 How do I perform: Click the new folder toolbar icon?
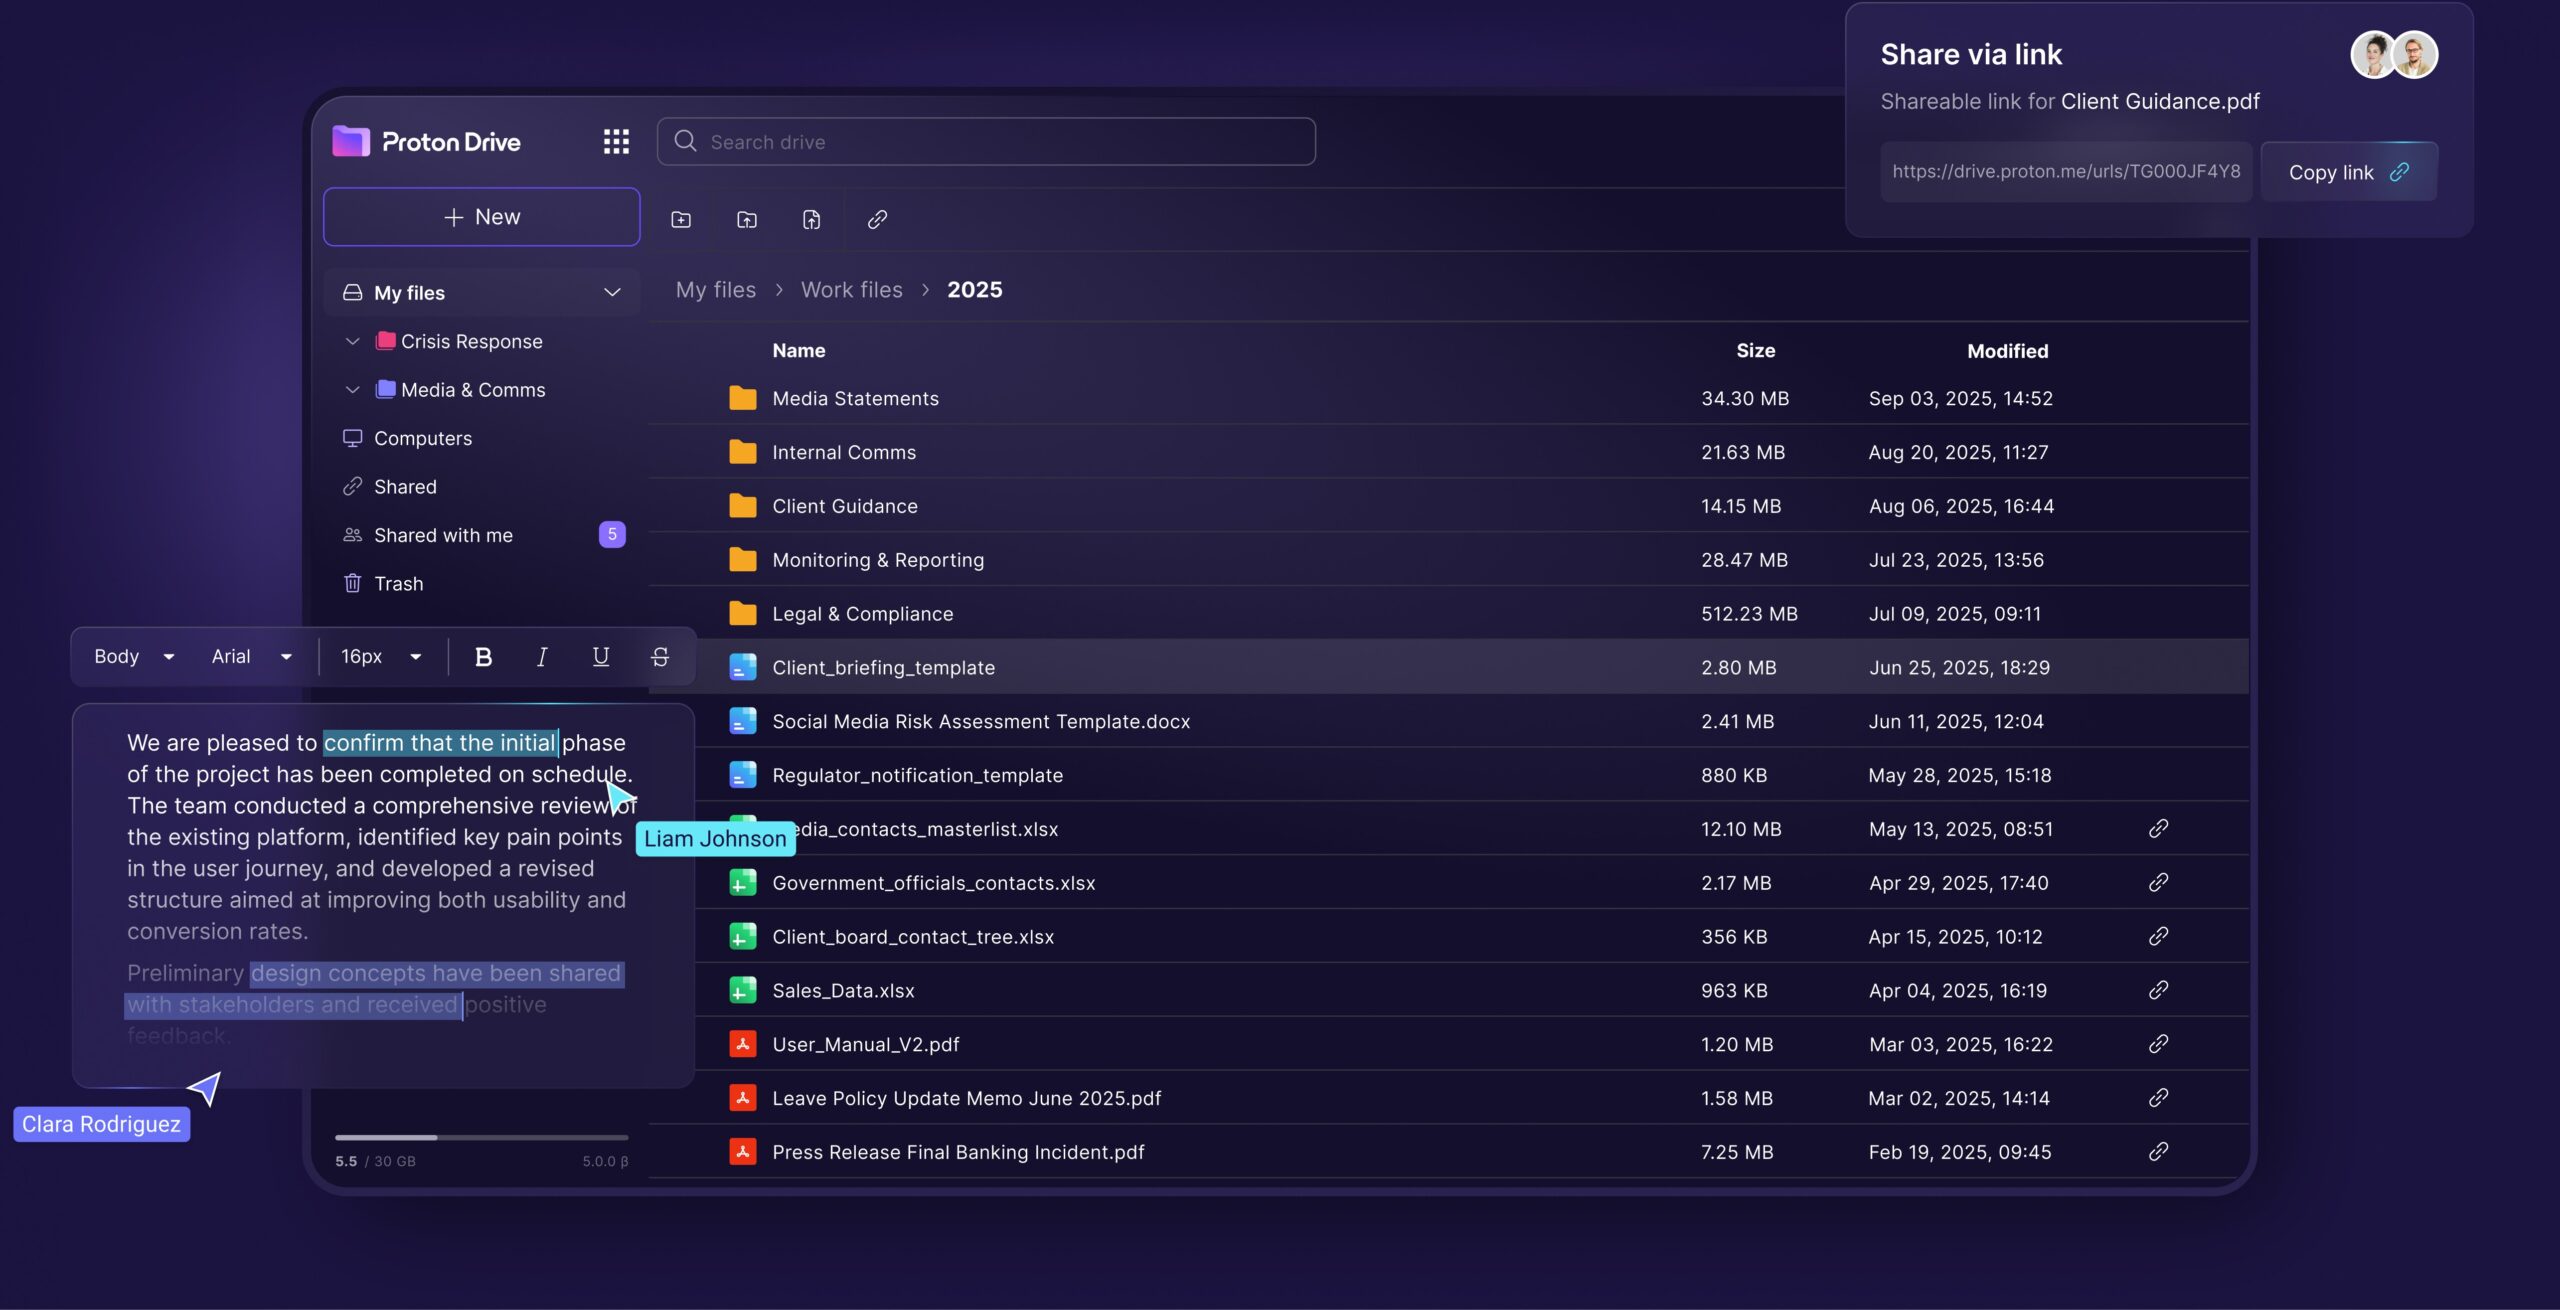tap(681, 219)
